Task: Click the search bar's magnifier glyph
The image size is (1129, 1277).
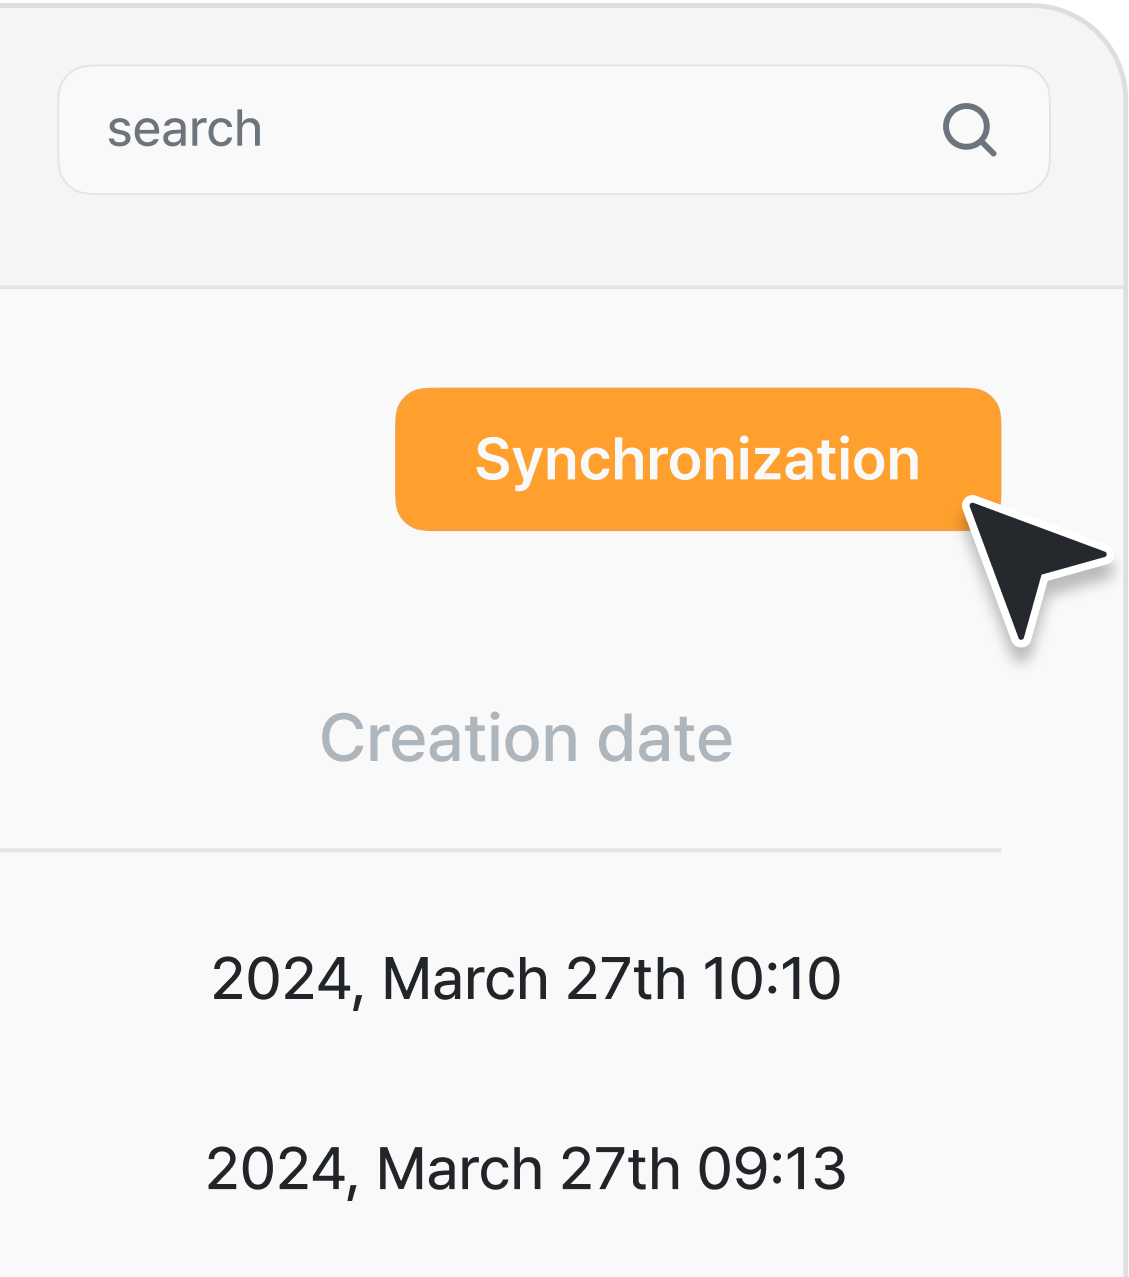Action: [969, 130]
